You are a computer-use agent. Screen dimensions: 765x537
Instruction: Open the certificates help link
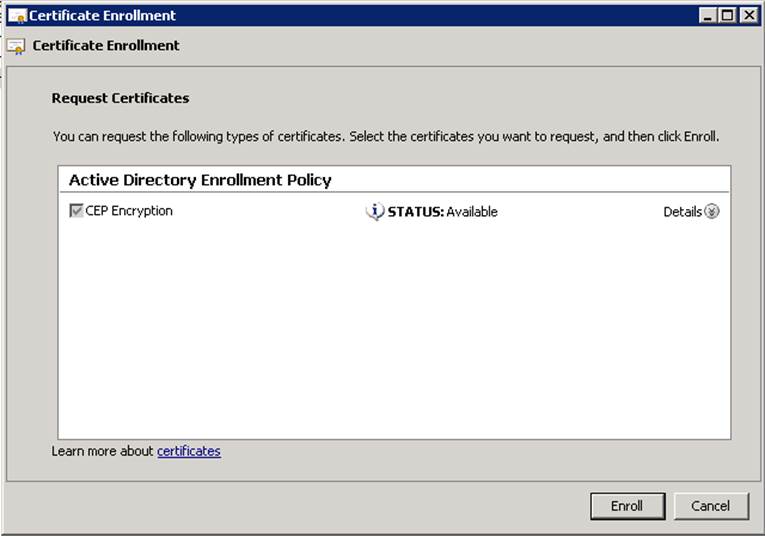click(188, 451)
